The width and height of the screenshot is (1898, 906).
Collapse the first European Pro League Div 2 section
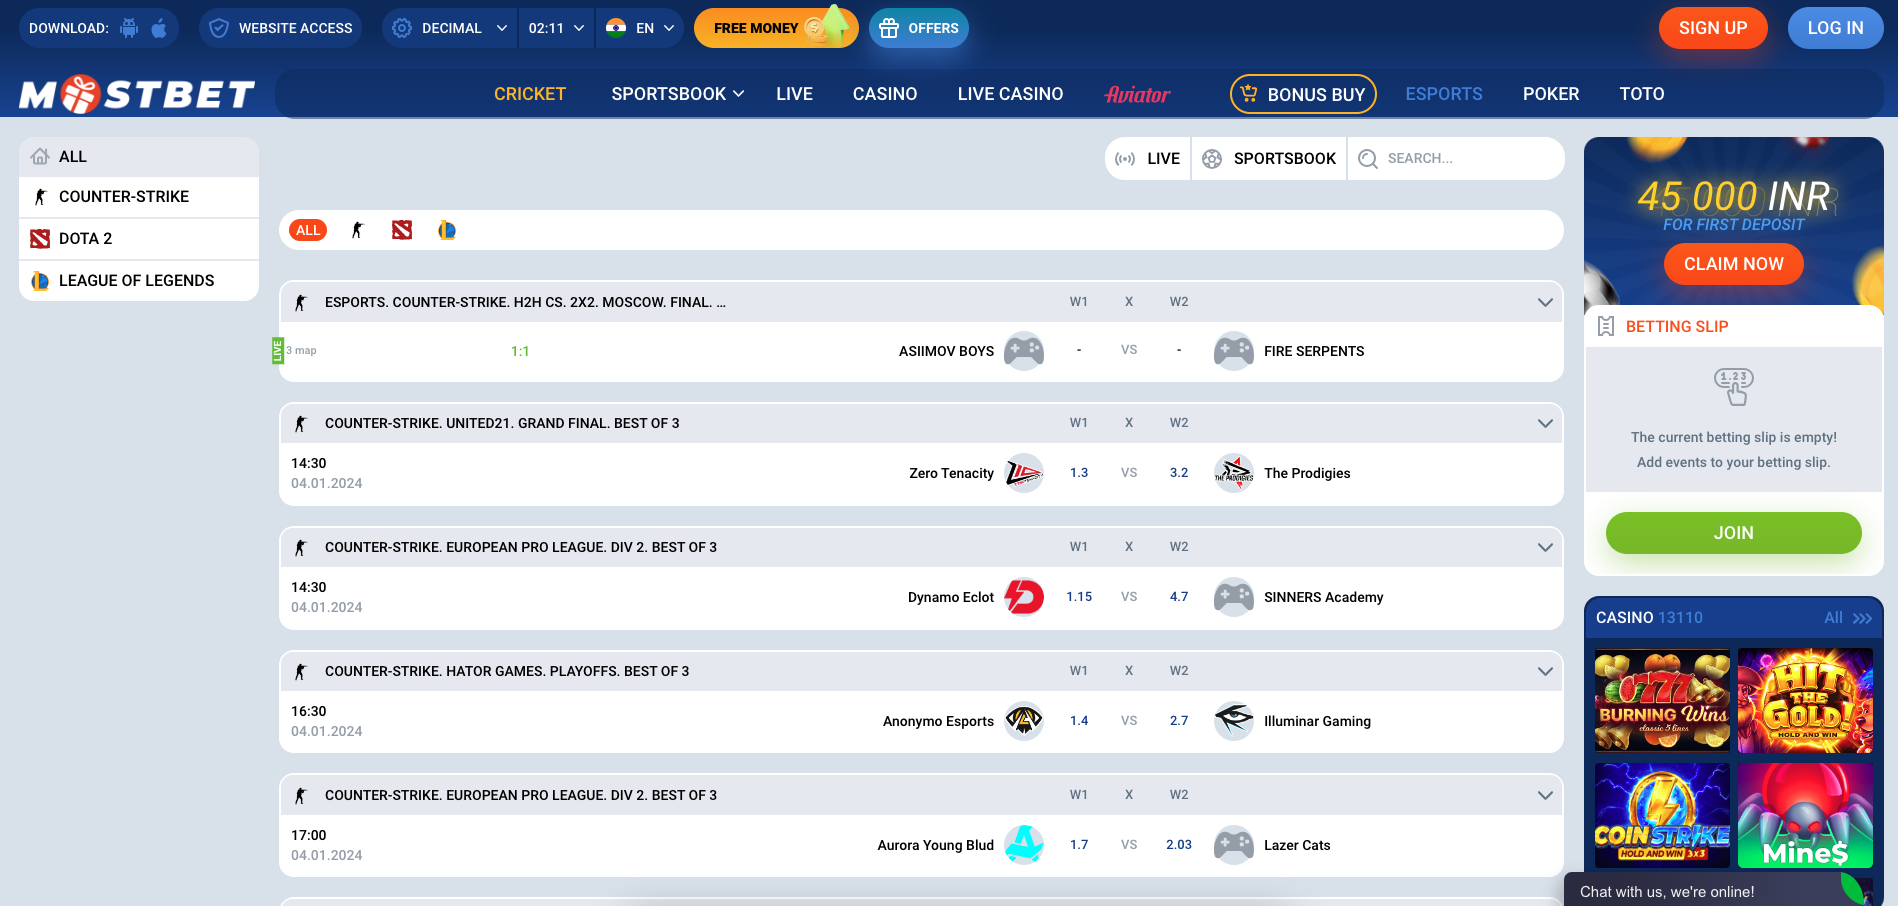click(1545, 547)
